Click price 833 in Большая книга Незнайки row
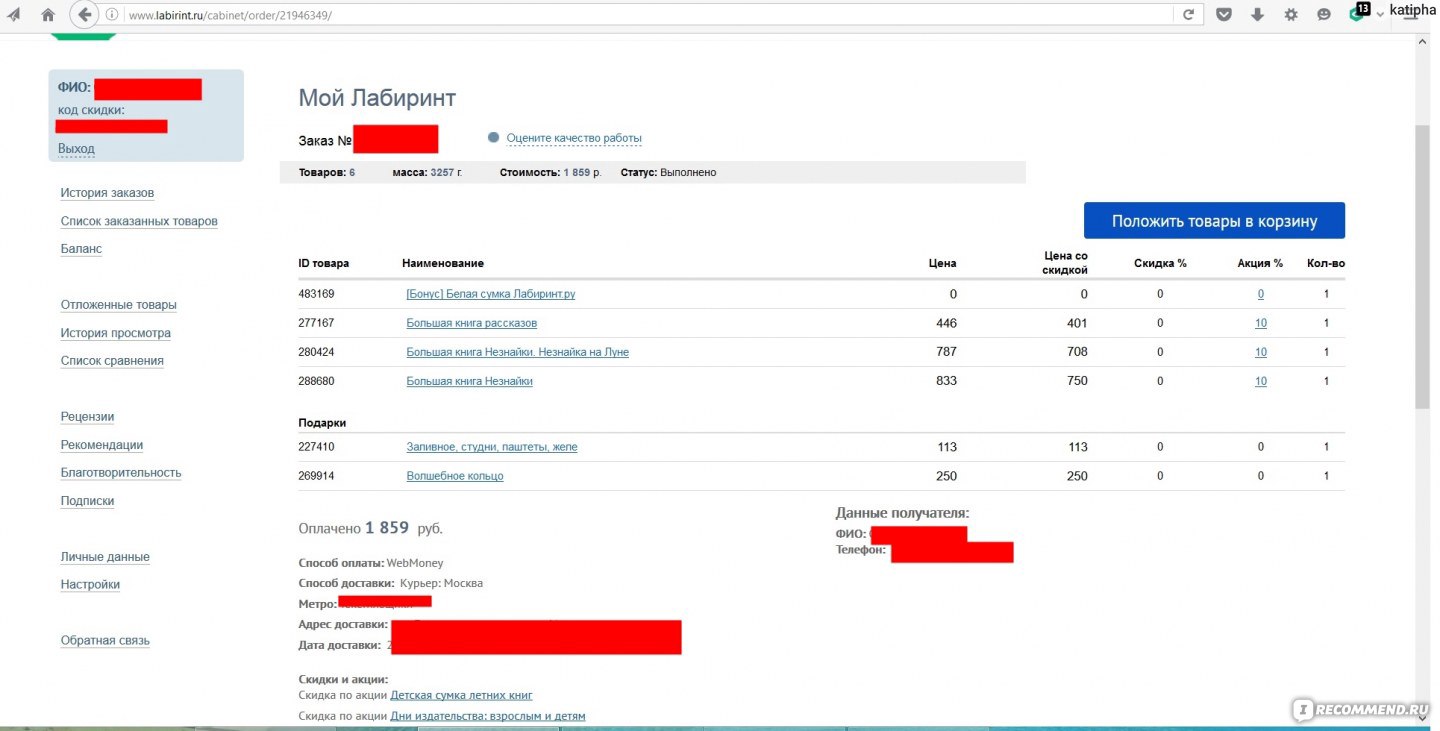This screenshot has height=731, width=1440. coord(946,381)
